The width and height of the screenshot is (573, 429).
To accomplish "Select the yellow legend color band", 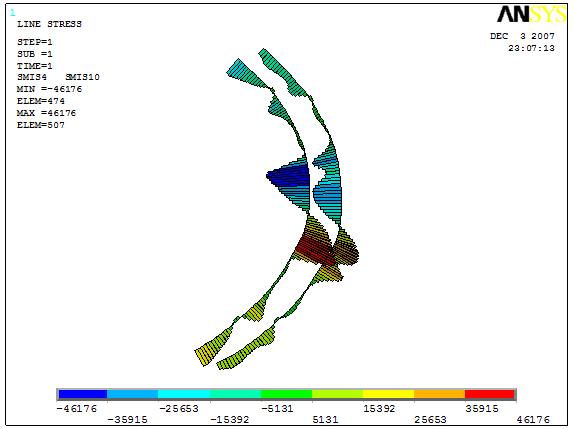I will pos(388,394).
